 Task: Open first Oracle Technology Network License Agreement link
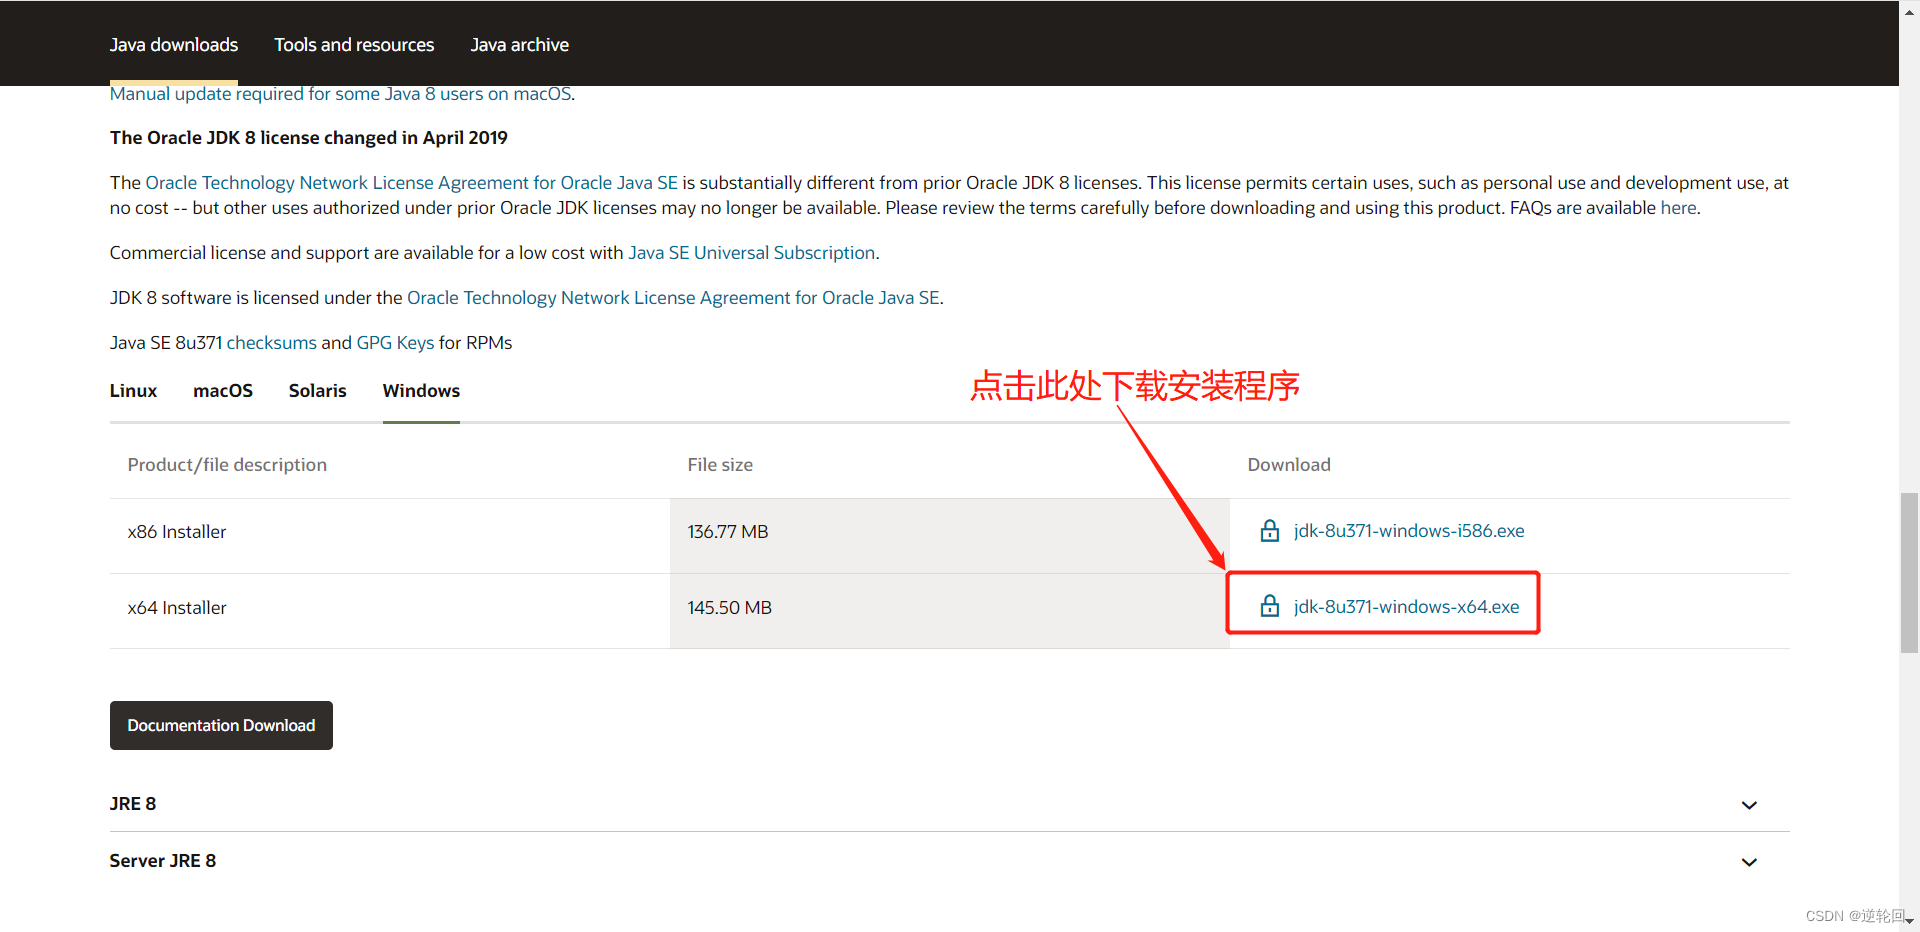click(412, 183)
